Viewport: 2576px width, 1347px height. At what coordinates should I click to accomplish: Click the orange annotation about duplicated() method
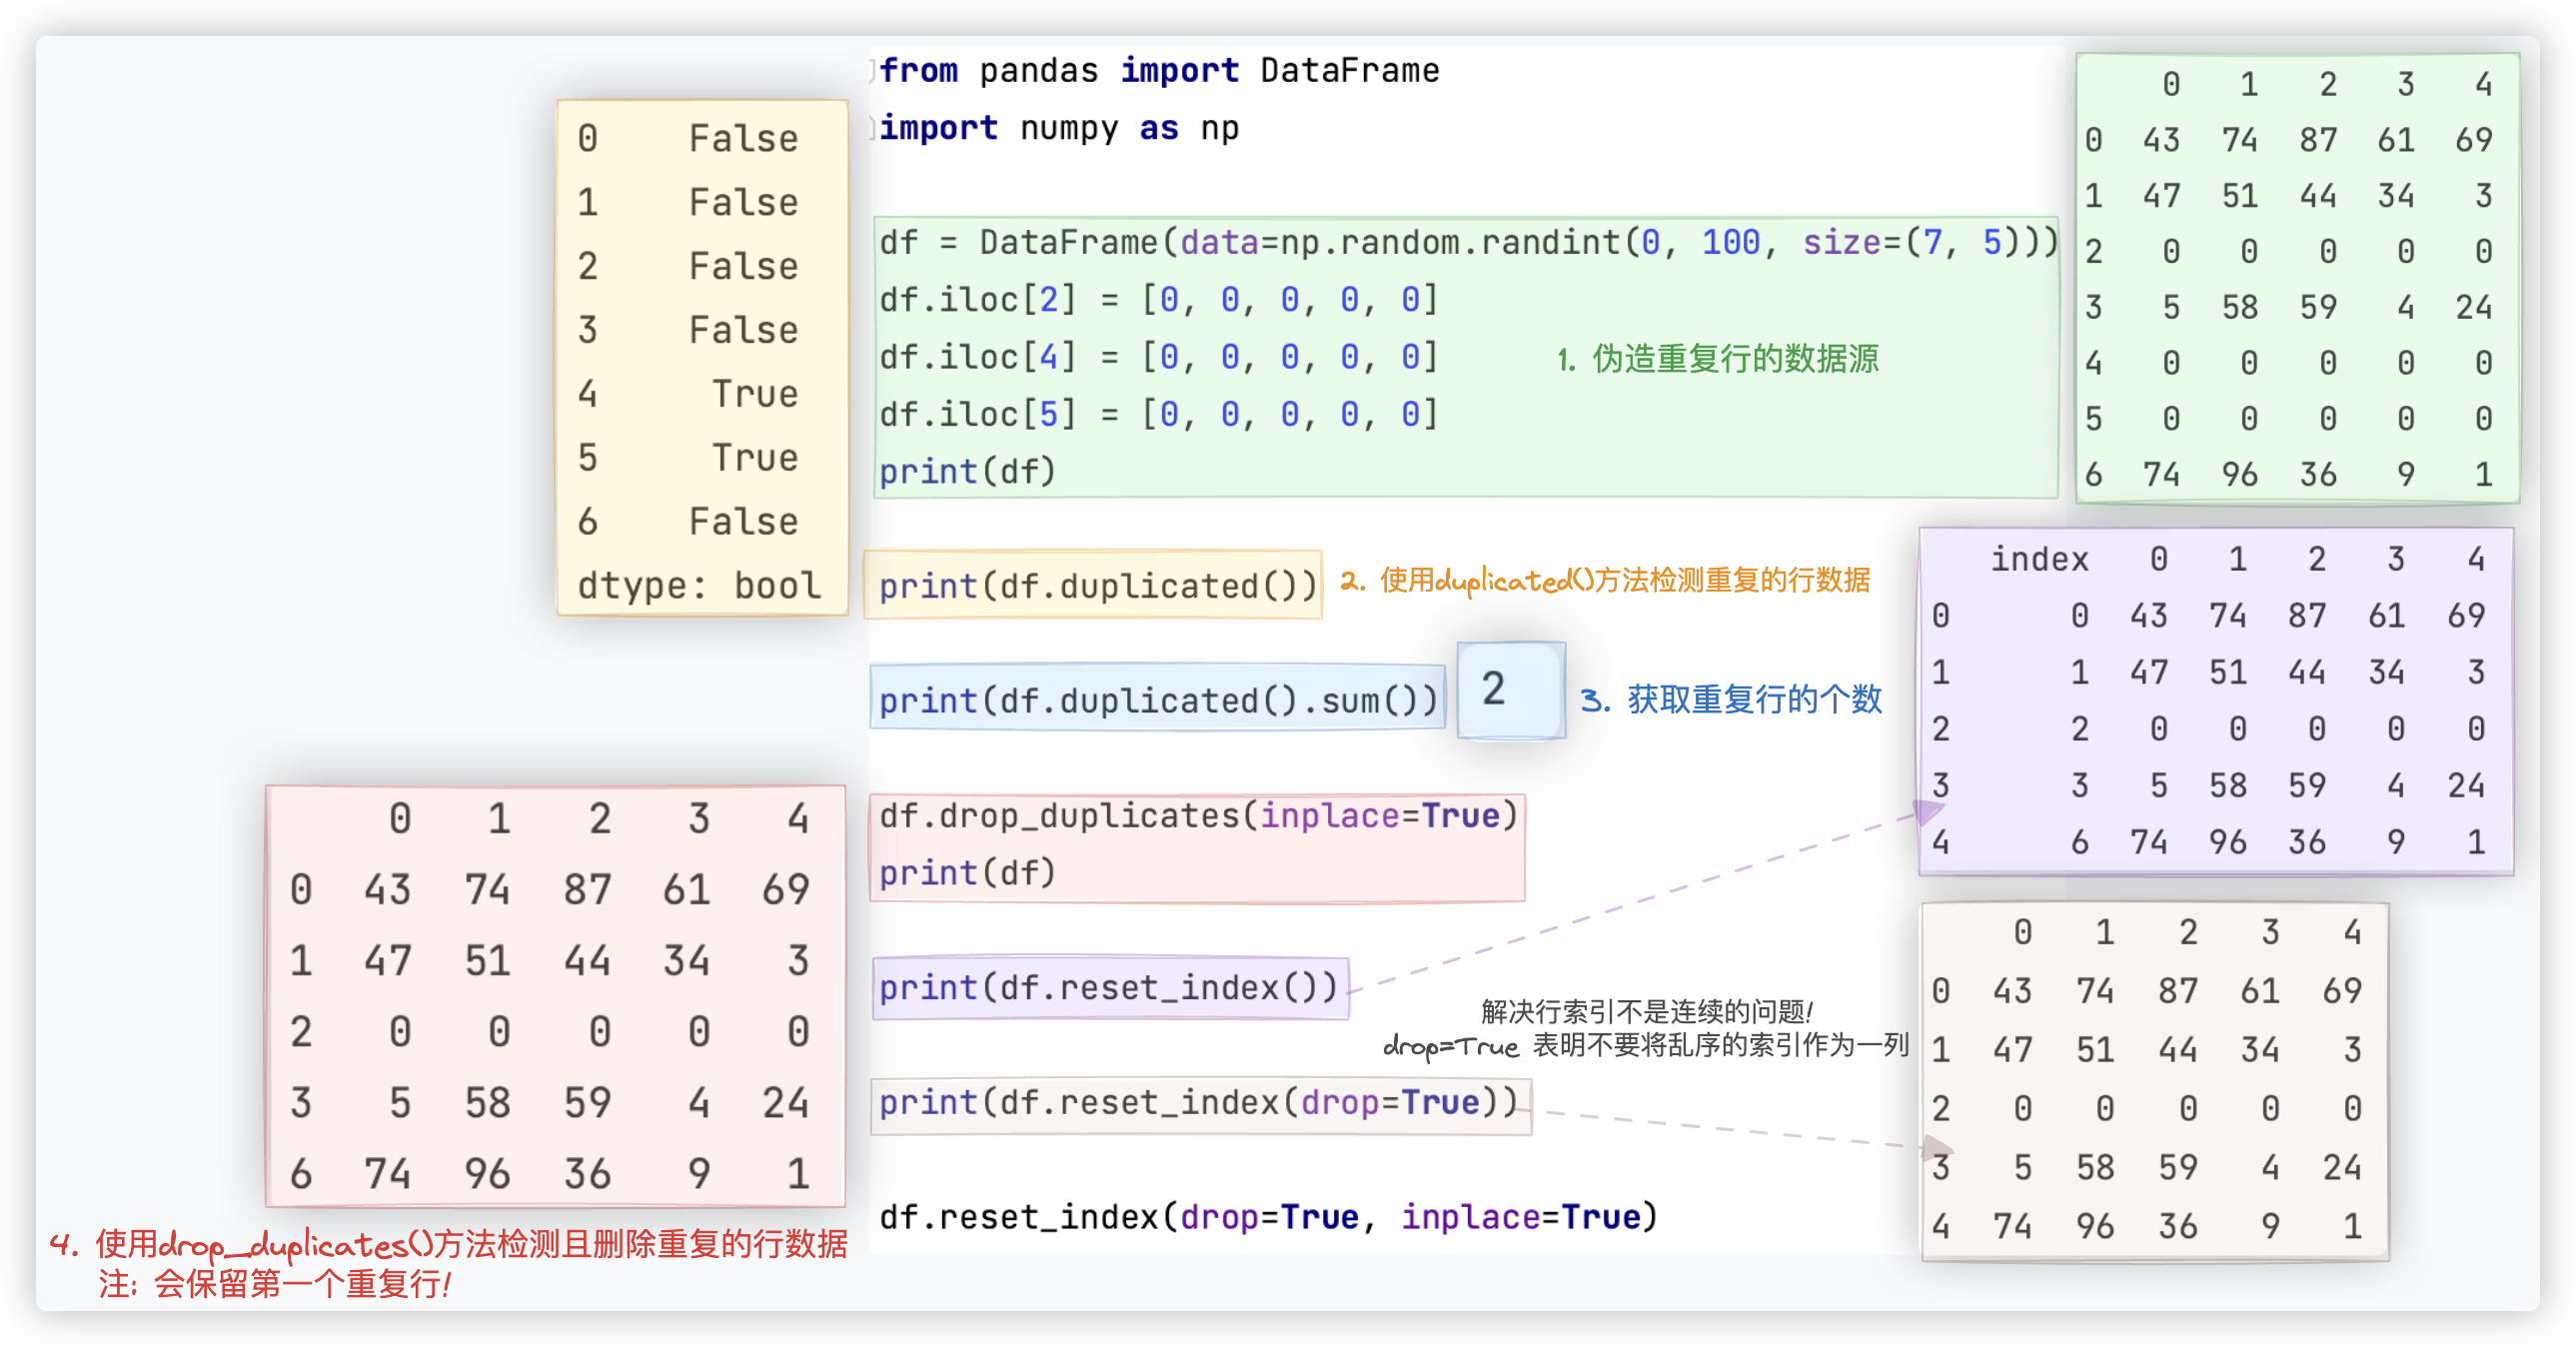pyautogui.click(x=1604, y=580)
